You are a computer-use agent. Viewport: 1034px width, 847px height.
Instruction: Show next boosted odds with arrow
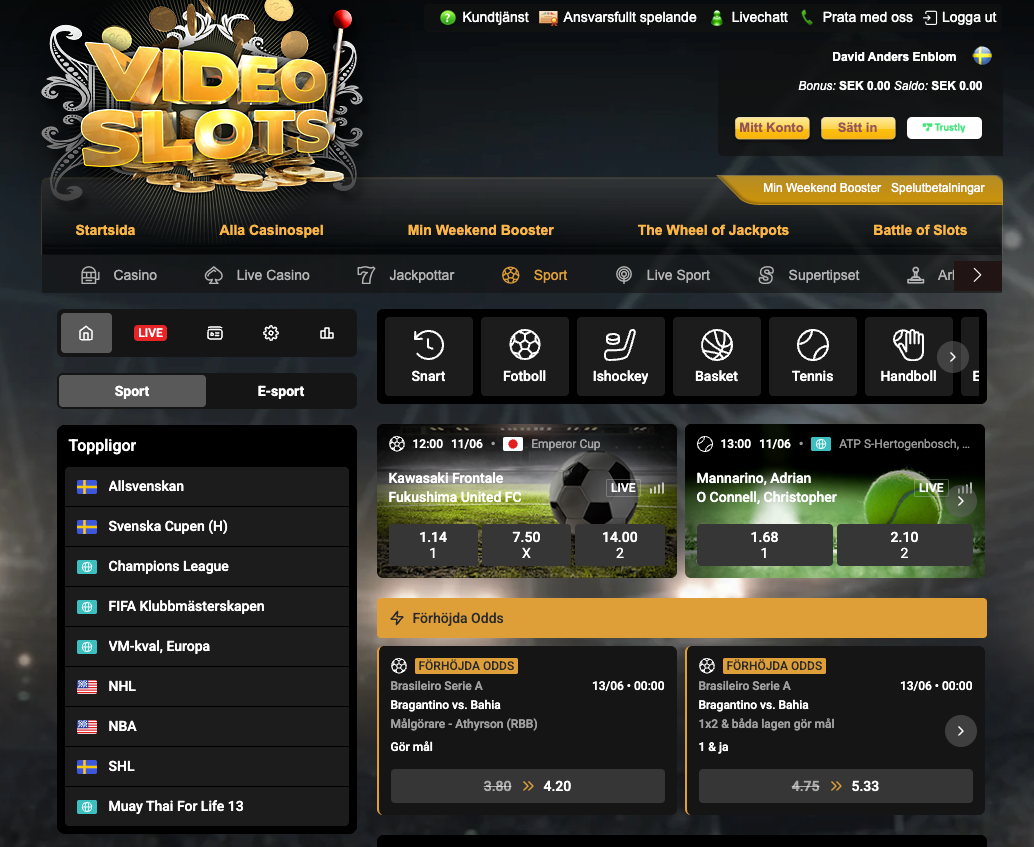(961, 731)
